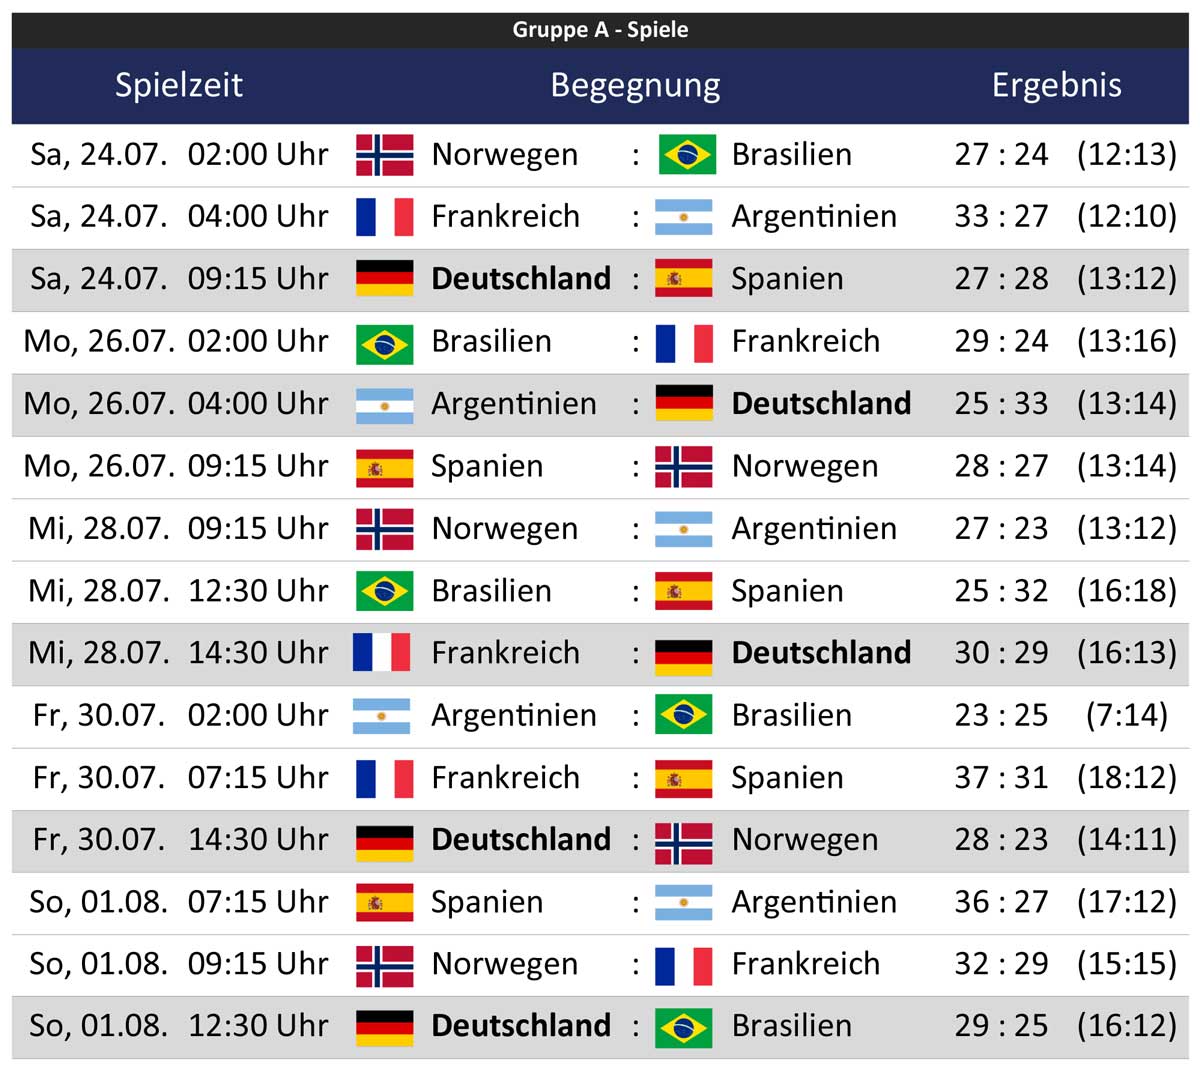Select Germany flag in Frankreich–Deutschland match row
Viewport: 1200px width, 1070px height.
coord(684,654)
